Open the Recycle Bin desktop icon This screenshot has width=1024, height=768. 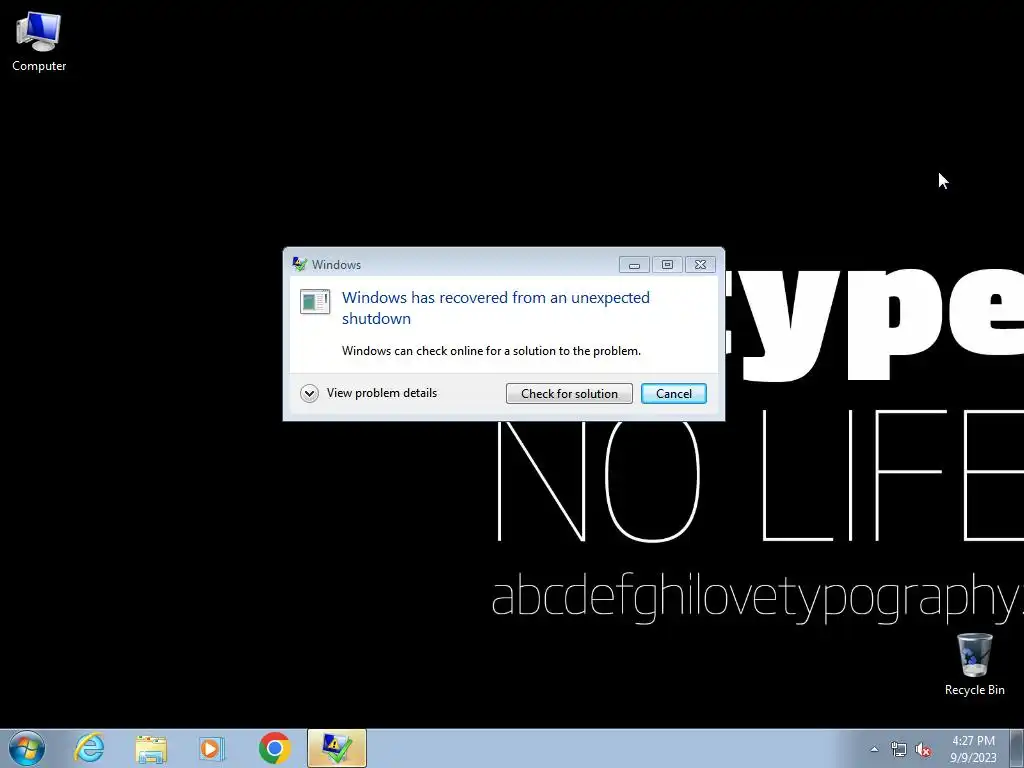[974, 664]
